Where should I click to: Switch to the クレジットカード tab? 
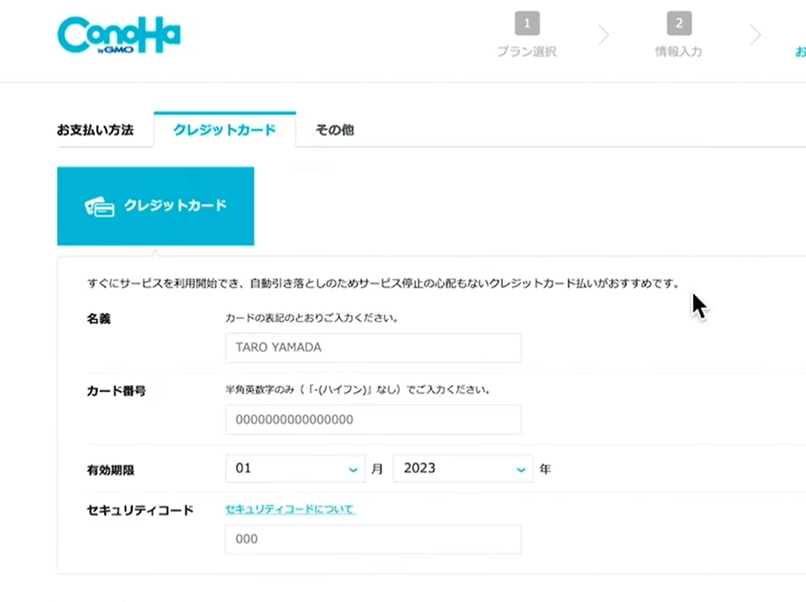click(224, 129)
